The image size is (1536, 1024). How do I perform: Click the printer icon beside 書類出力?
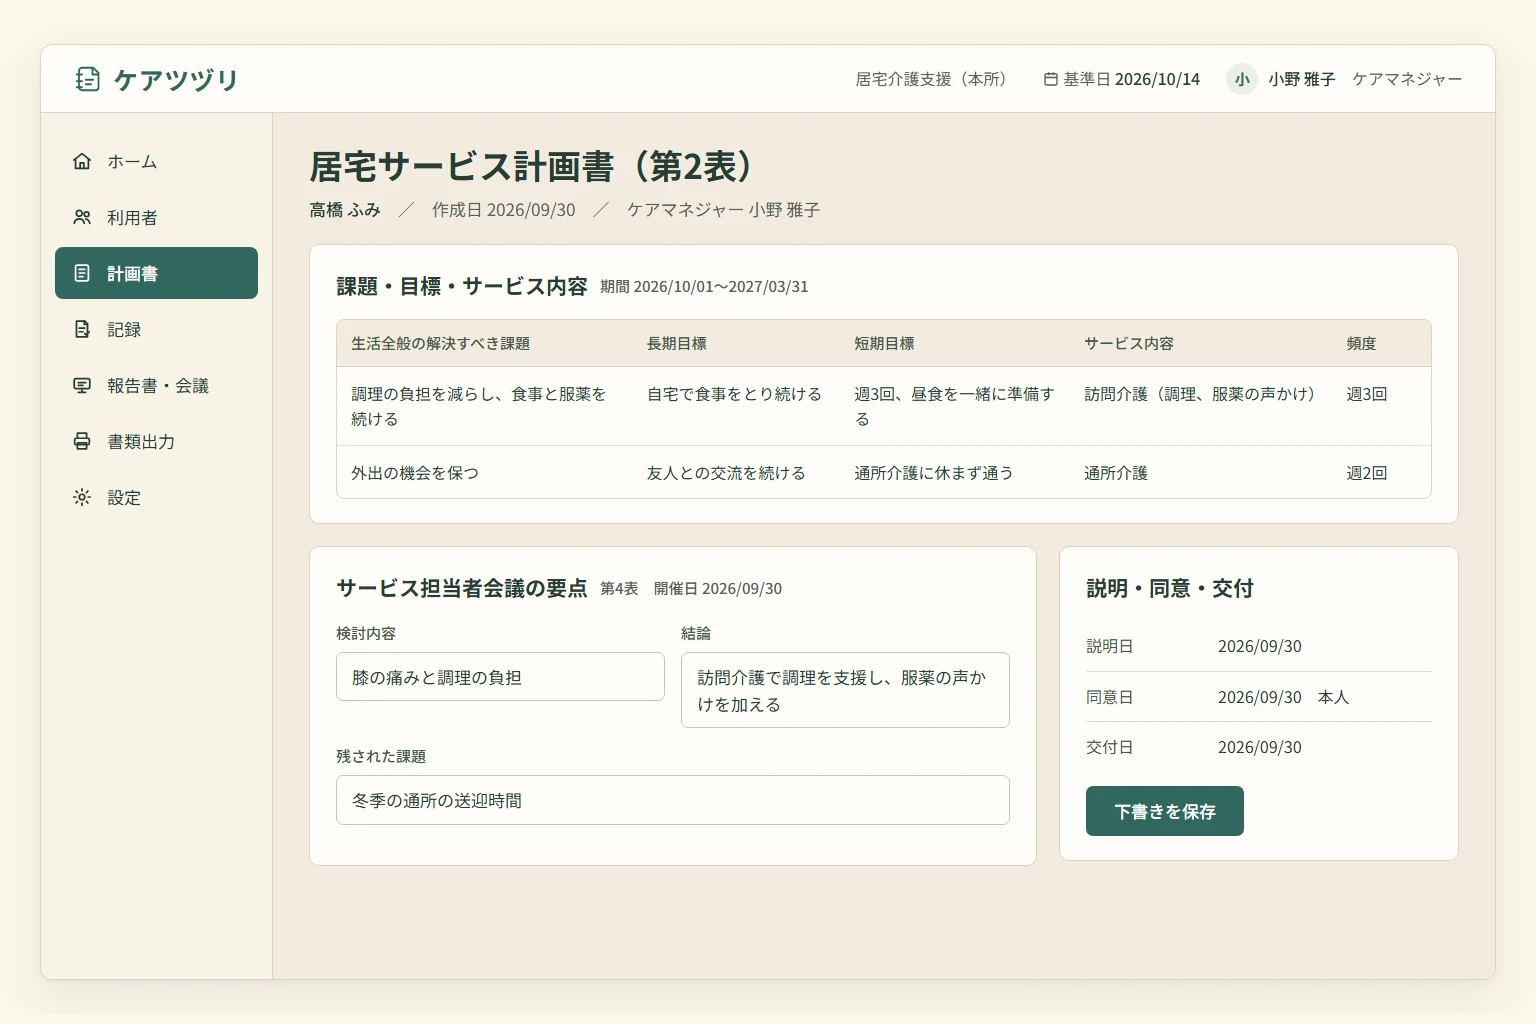tap(82, 441)
